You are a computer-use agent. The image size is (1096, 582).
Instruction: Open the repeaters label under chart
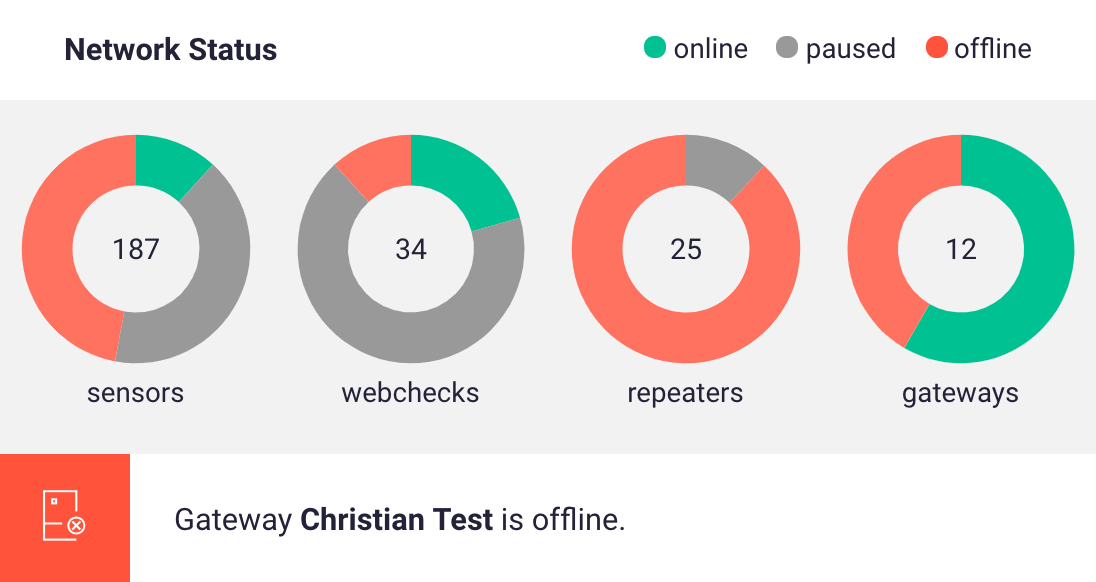pyautogui.click(x=686, y=393)
